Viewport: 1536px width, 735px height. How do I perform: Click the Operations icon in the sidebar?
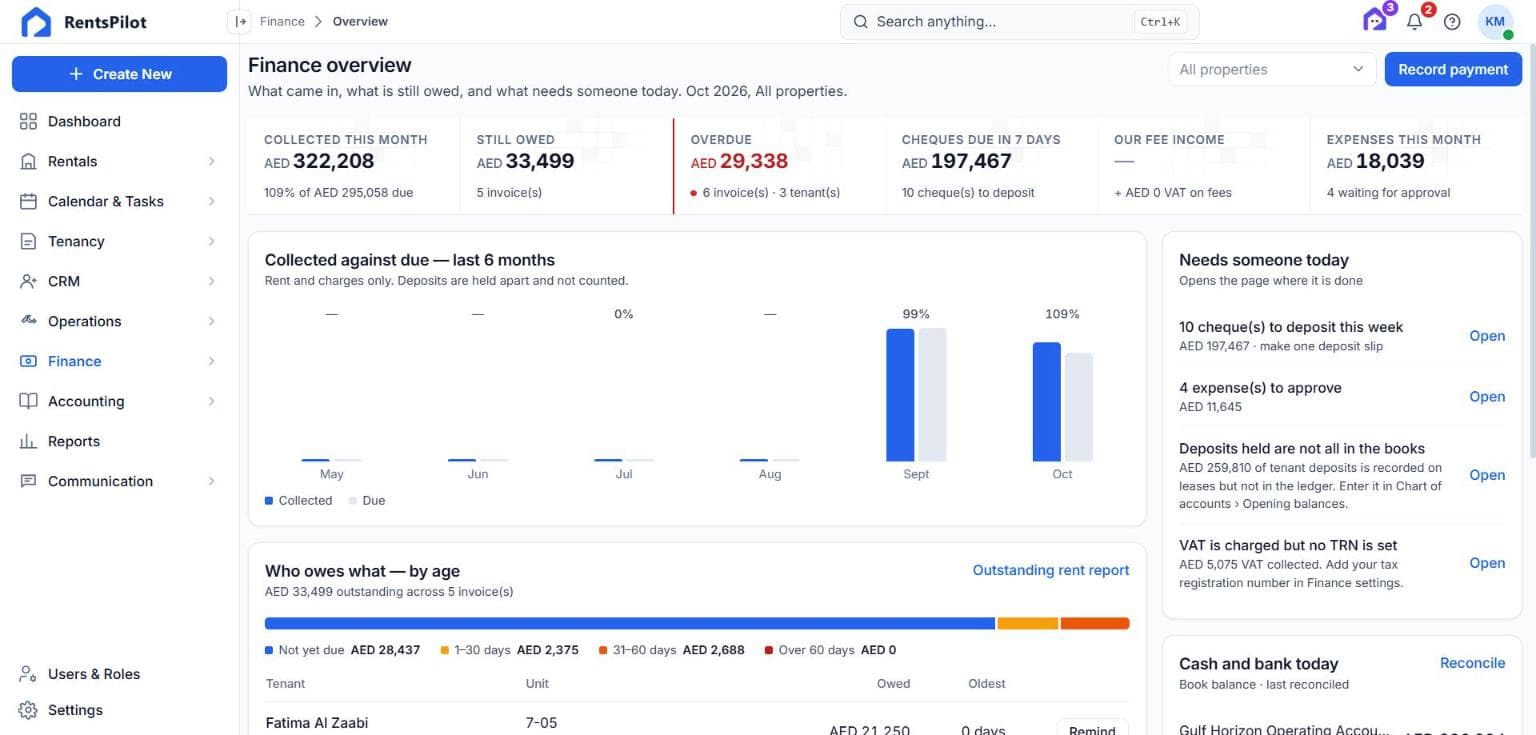(28, 321)
